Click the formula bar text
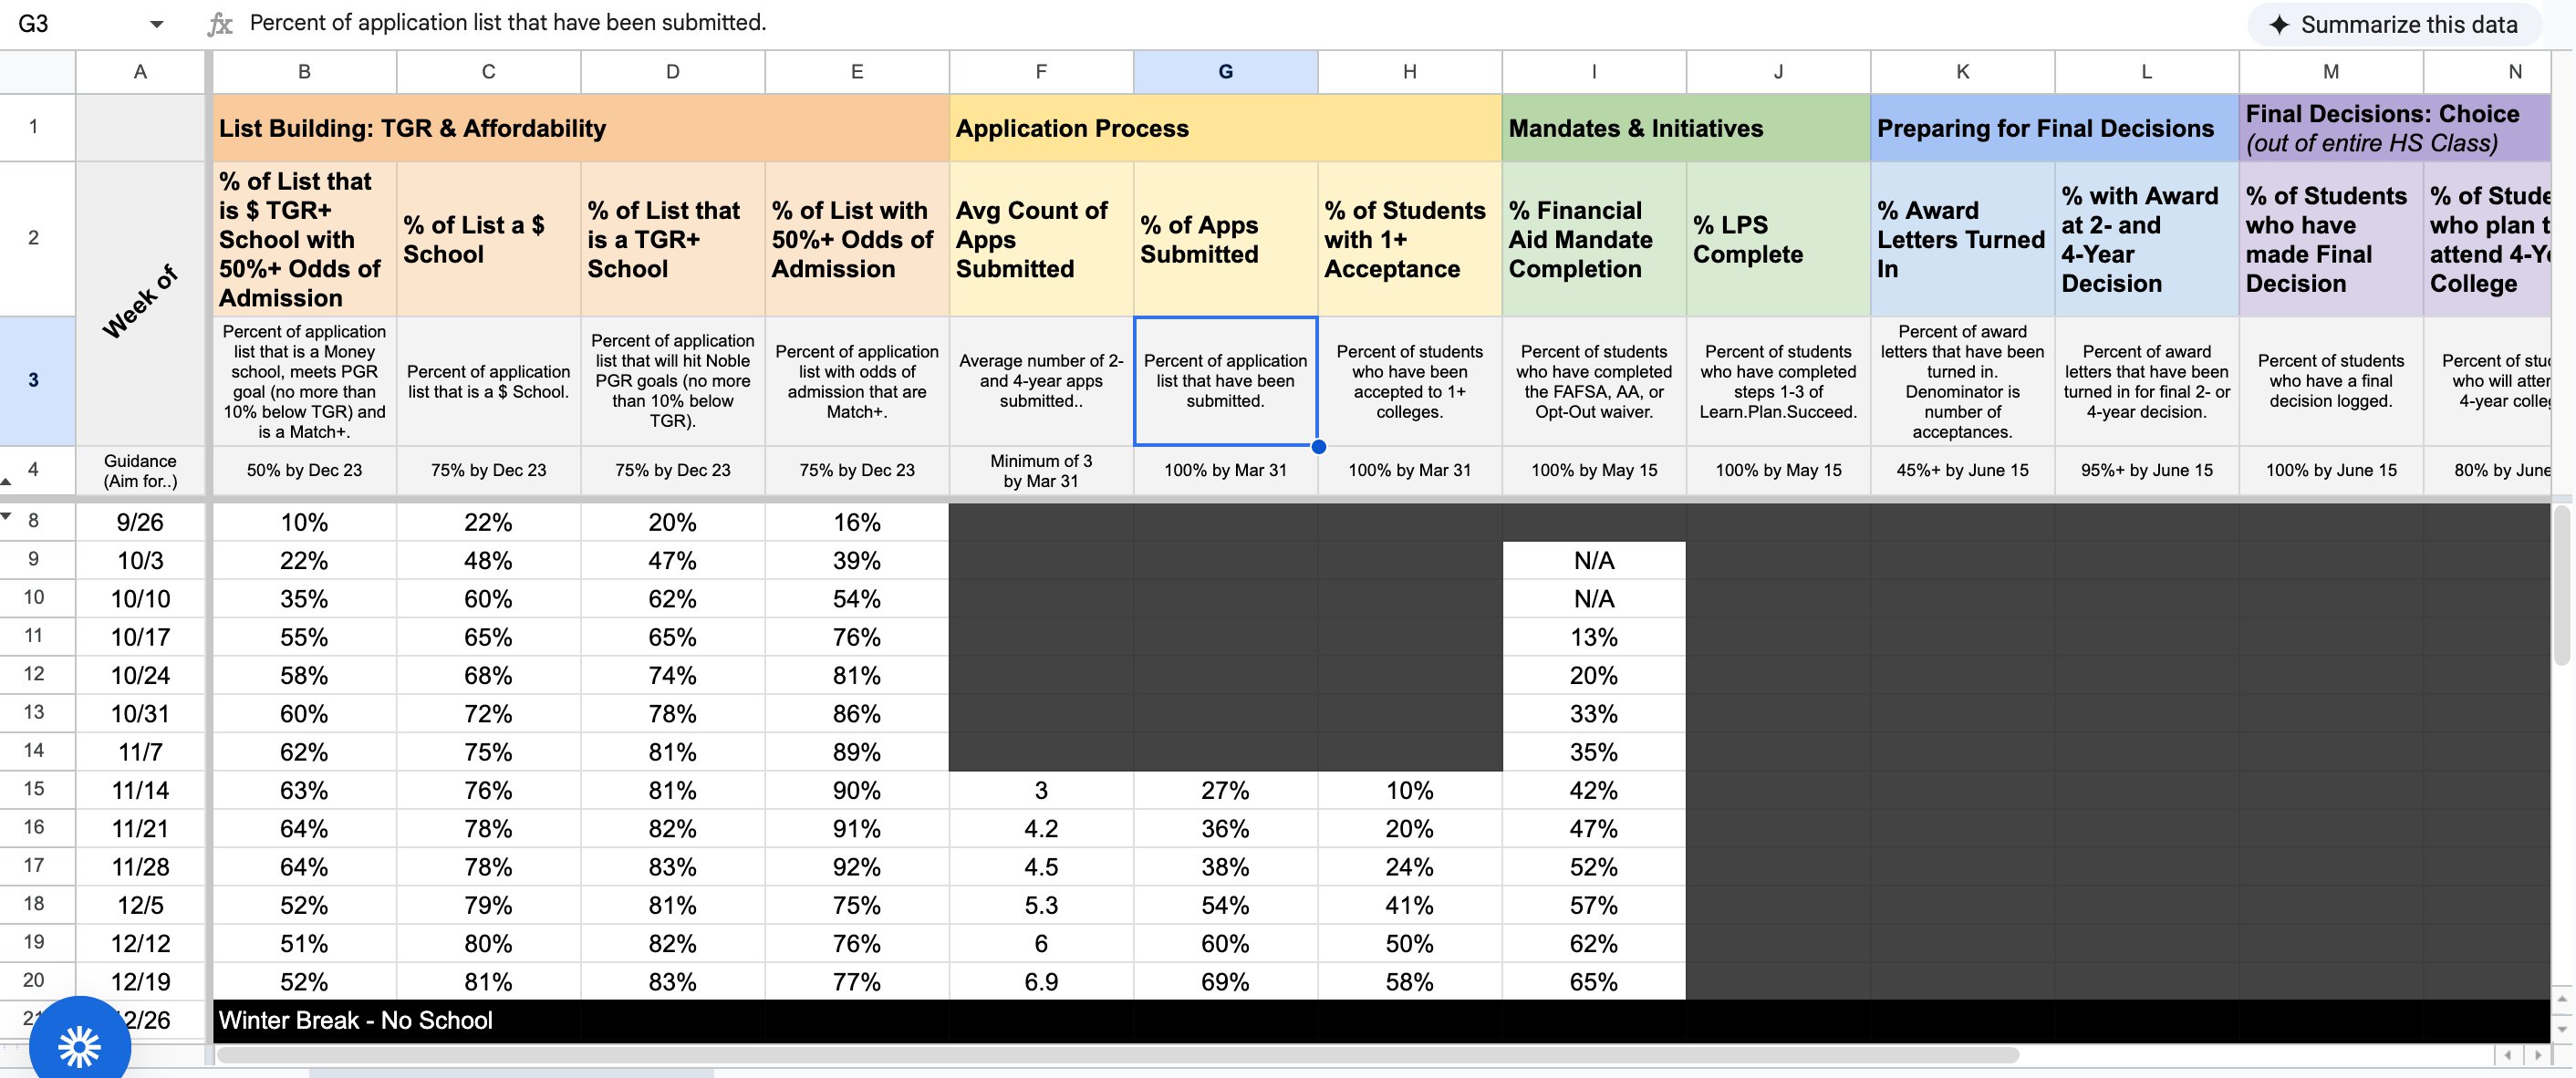This screenshot has height=1078, width=2576. [508, 23]
